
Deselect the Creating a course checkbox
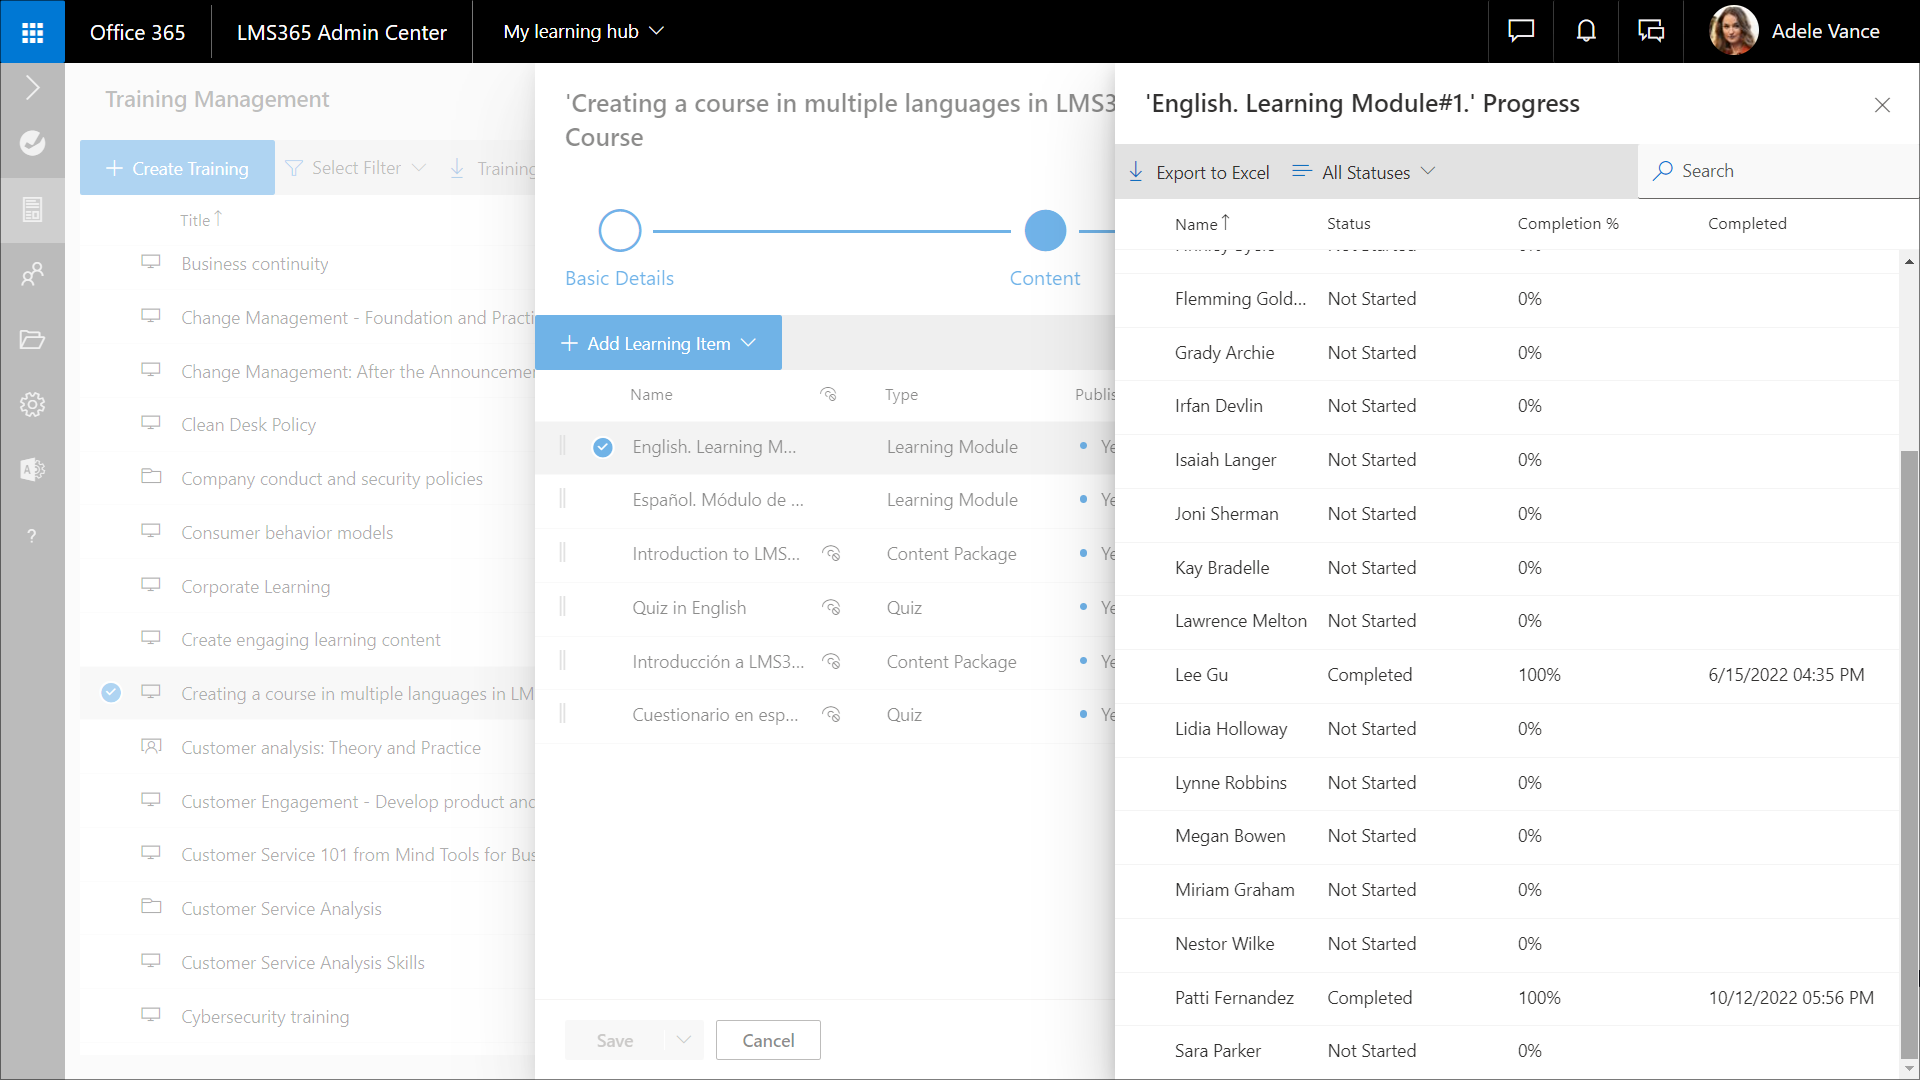click(x=111, y=693)
